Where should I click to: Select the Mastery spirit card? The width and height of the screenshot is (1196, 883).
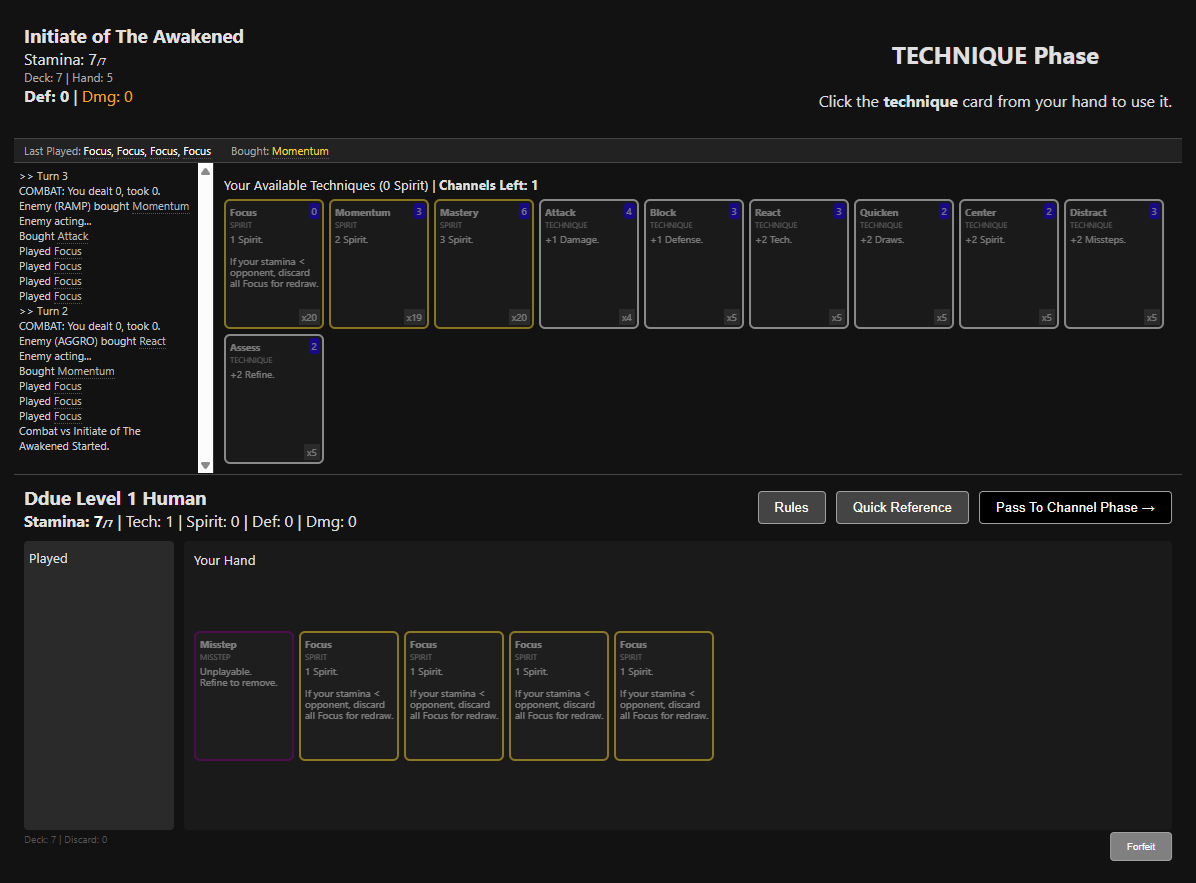[484, 264]
